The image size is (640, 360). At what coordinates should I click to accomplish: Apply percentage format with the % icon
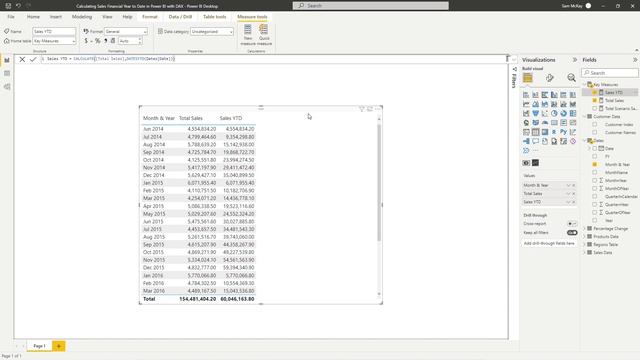pos(98,41)
